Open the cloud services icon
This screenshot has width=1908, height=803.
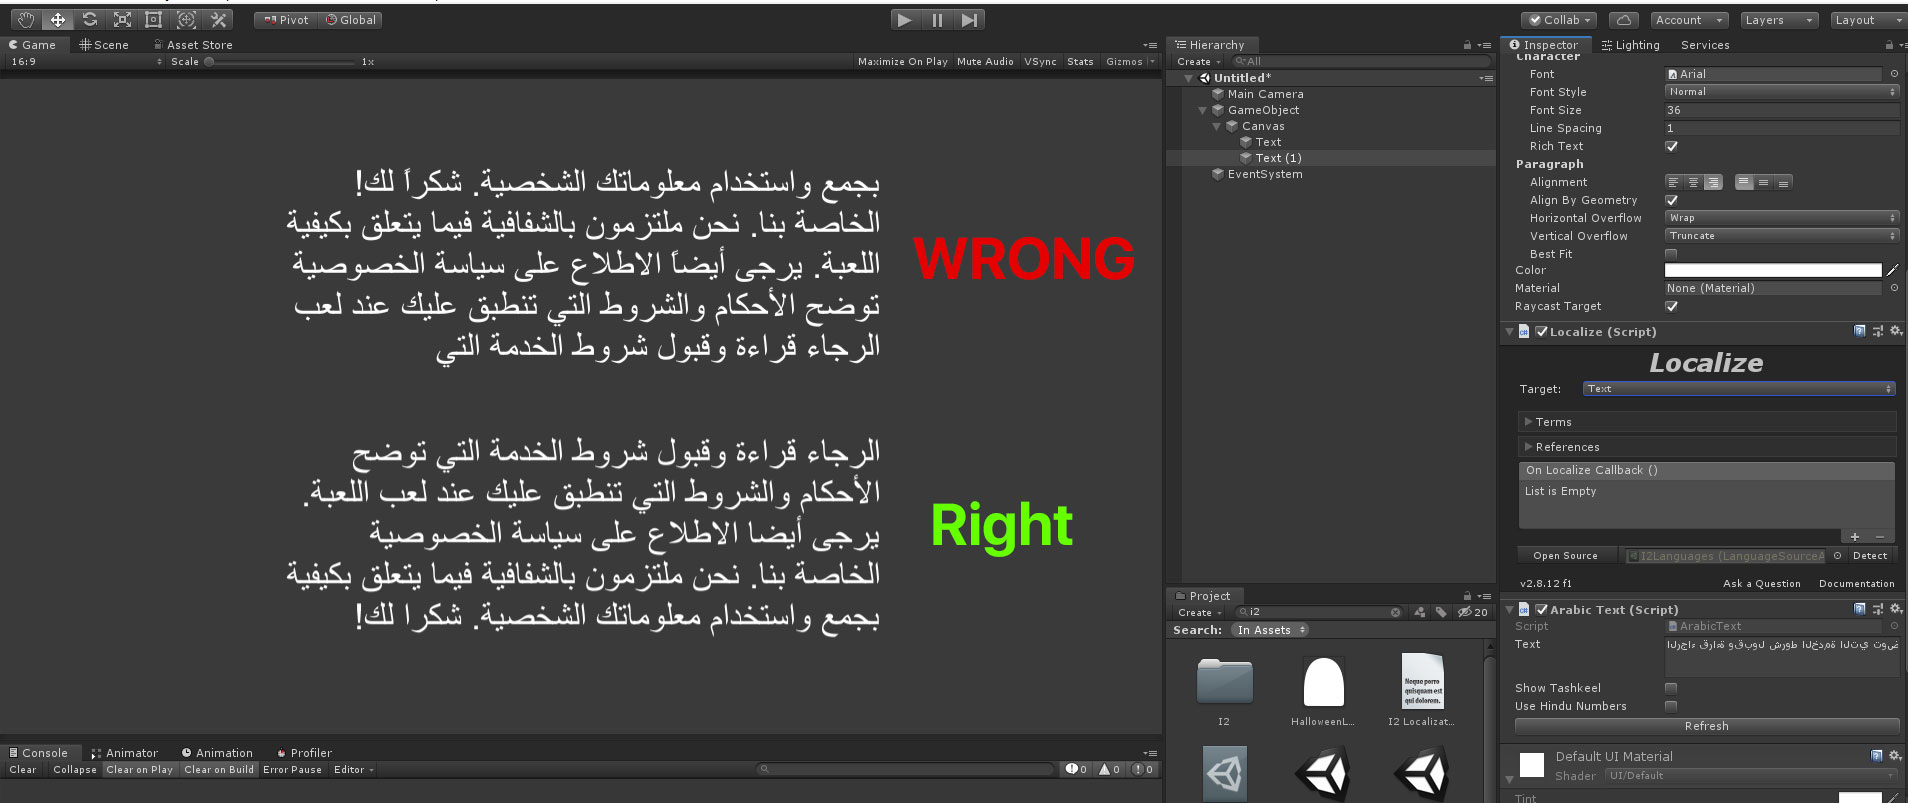pos(1623,20)
